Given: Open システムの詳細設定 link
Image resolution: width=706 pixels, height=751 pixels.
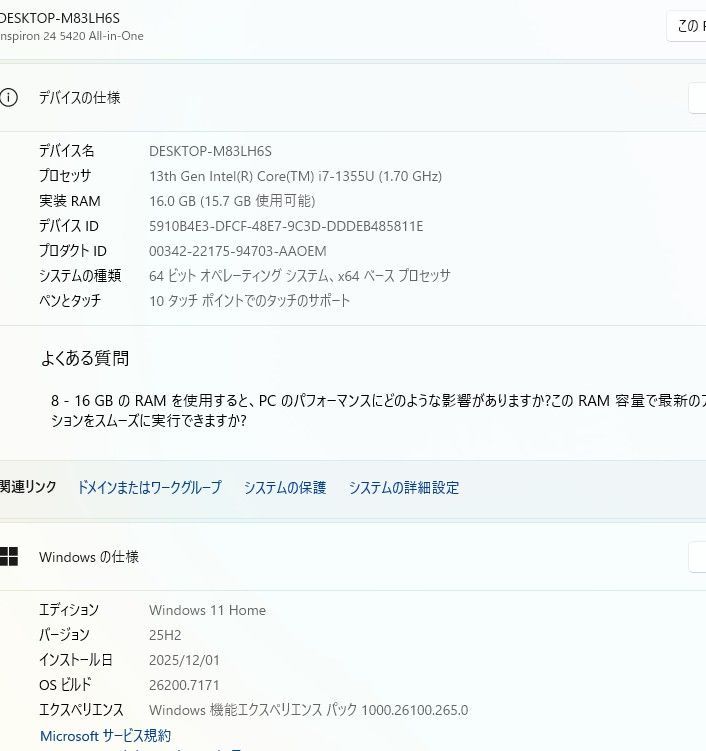Looking at the screenshot, I should (404, 487).
